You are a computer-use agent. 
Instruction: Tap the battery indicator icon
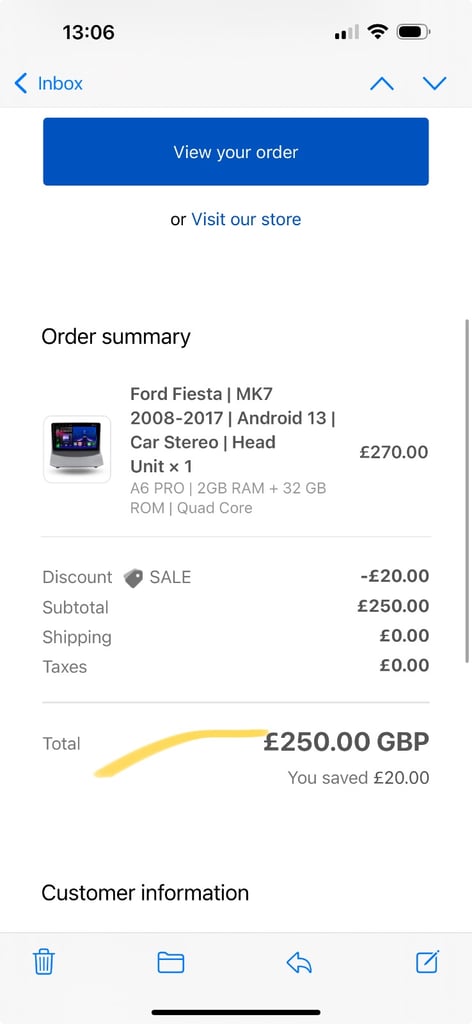413,31
